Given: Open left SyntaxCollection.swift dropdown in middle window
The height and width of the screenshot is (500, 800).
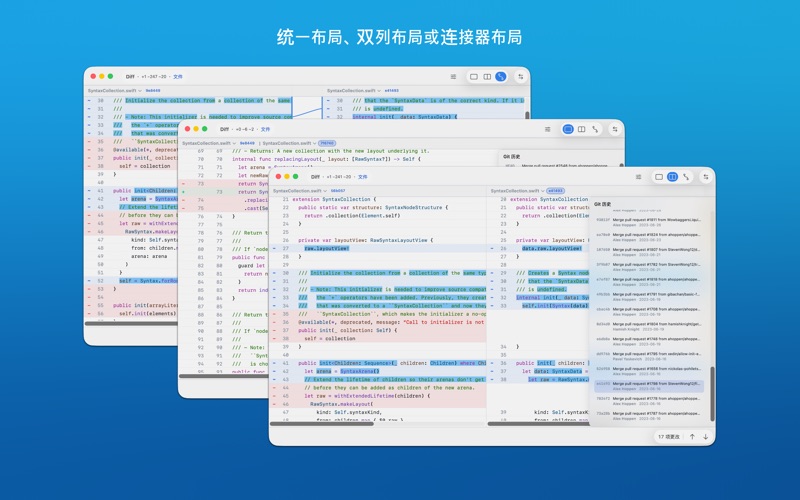Looking at the screenshot, I should [209, 143].
